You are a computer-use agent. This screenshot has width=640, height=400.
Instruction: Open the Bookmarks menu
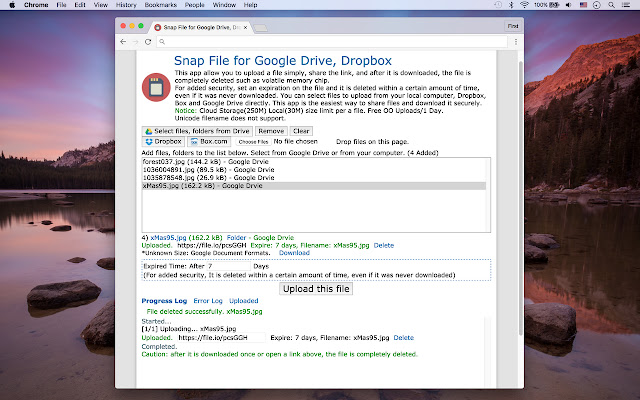coord(160,5)
